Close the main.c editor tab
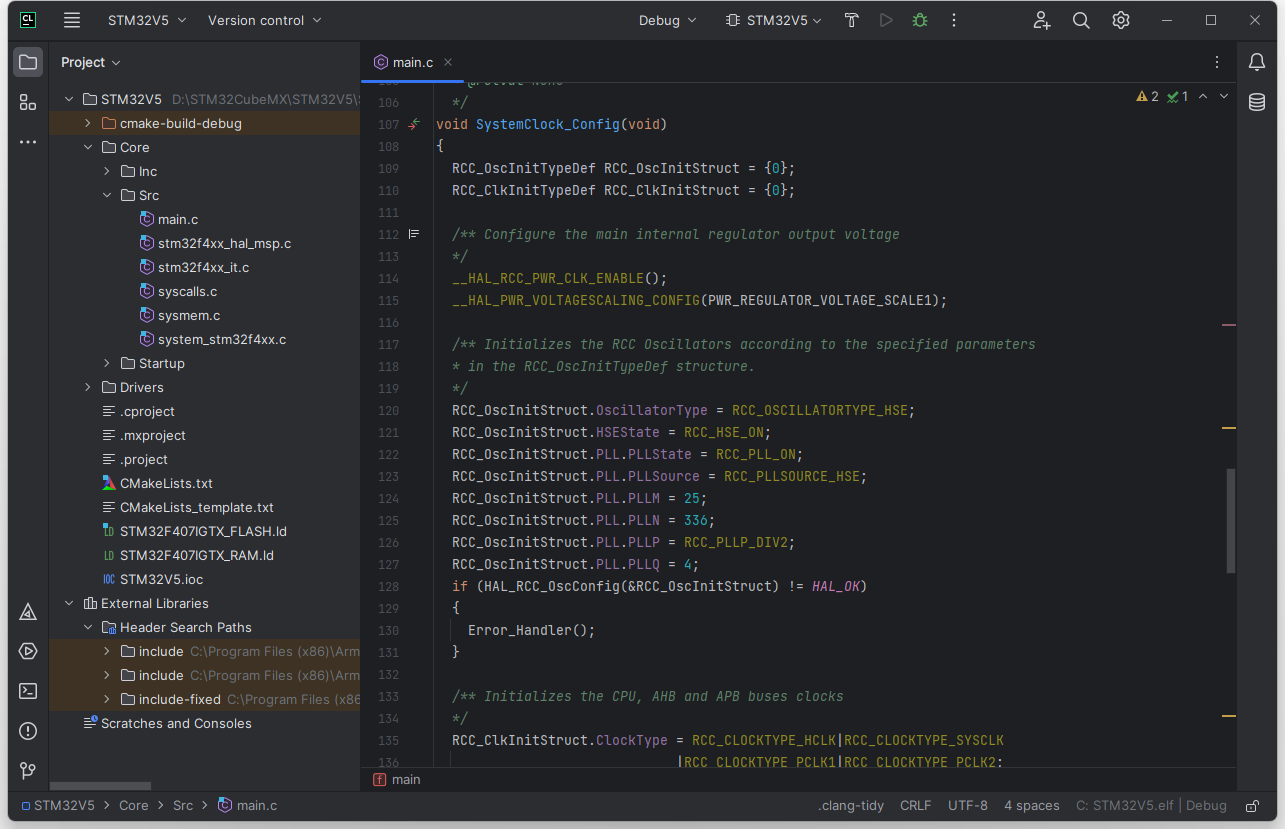This screenshot has height=829, width=1285. [x=448, y=62]
